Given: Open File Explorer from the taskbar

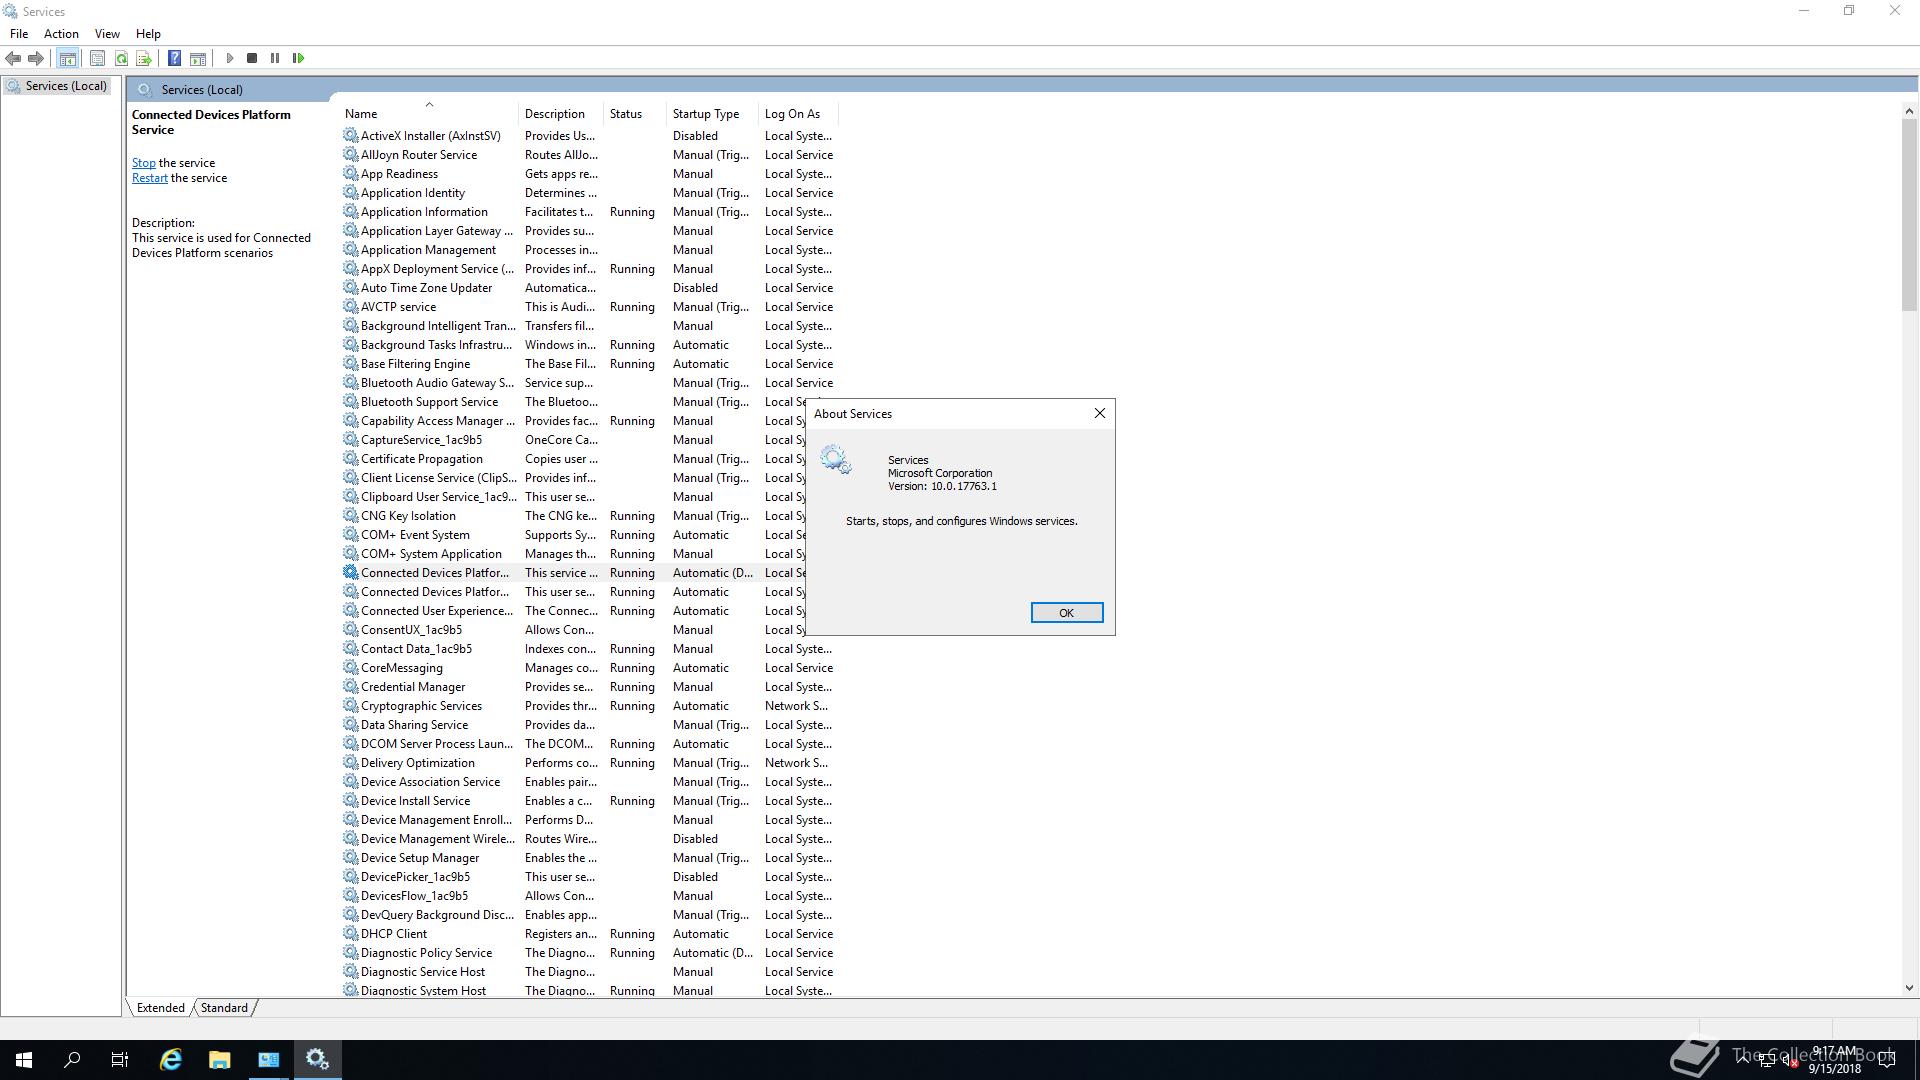Looking at the screenshot, I should point(220,1060).
